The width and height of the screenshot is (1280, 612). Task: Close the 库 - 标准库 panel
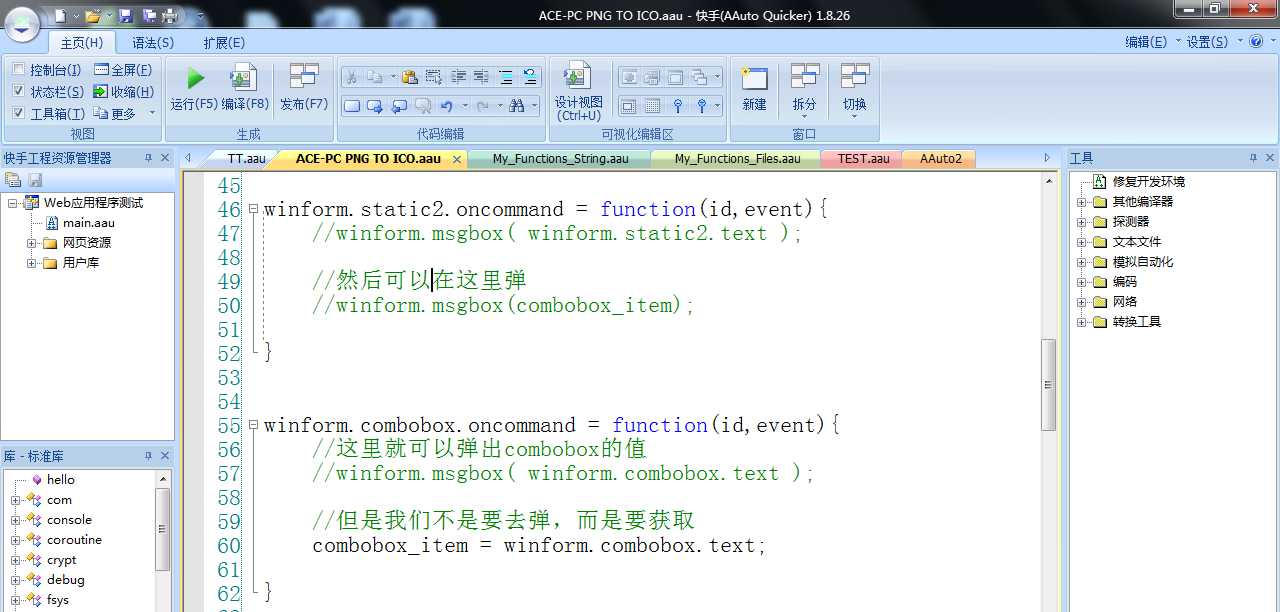point(165,456)
